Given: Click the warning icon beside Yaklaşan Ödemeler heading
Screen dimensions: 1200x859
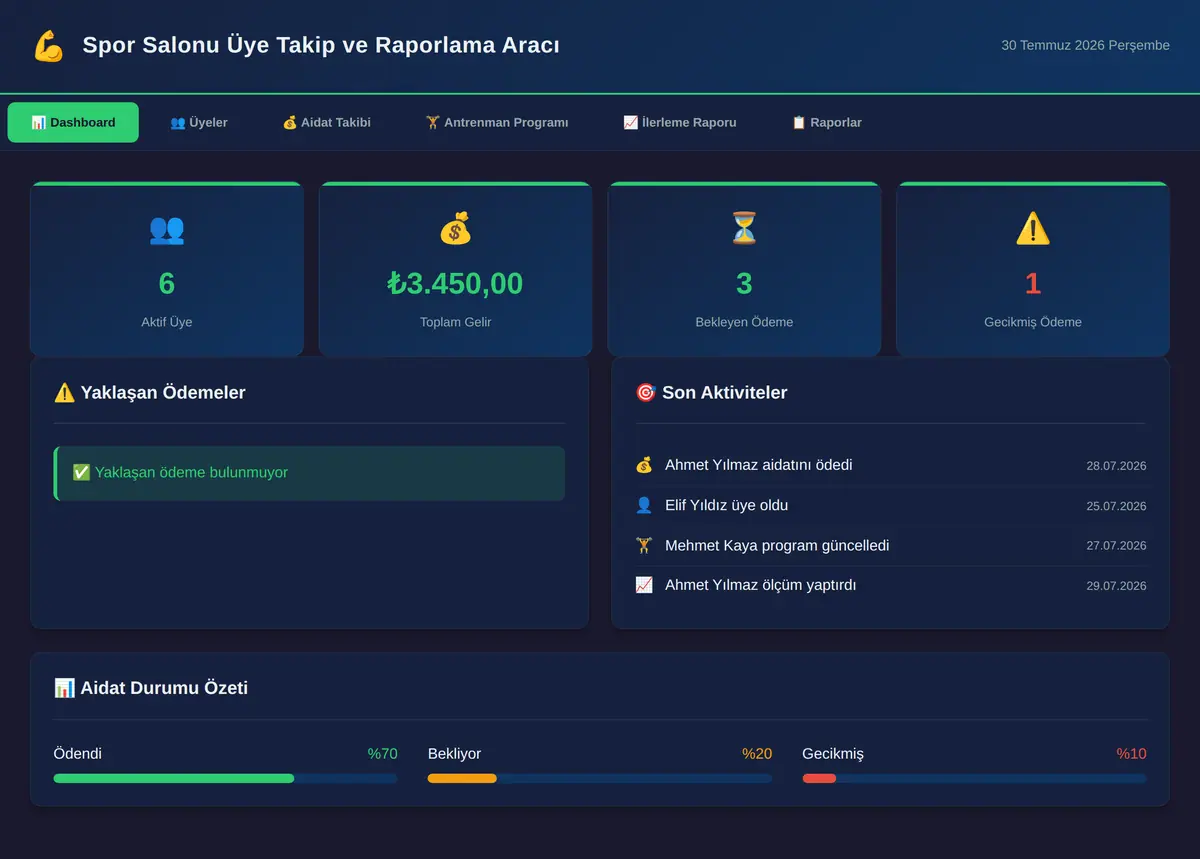Looking at the screenshot, I should tap(64, 393).
